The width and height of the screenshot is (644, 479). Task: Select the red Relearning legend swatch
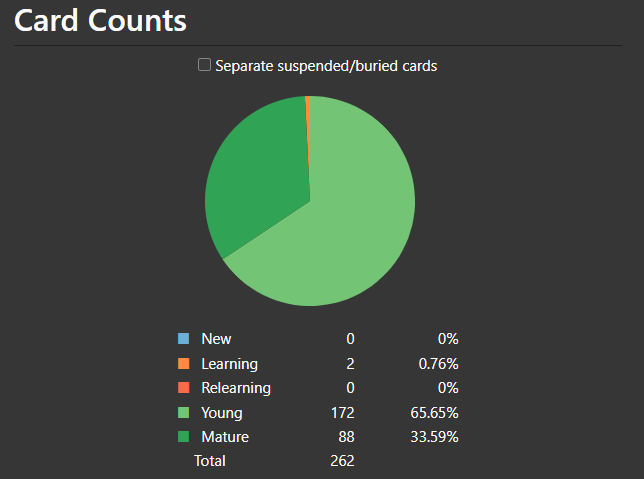click(x=183, y=388)
